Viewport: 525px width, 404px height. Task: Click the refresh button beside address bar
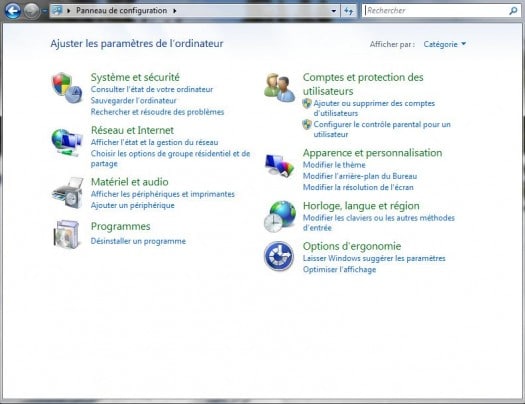(349, 11)
